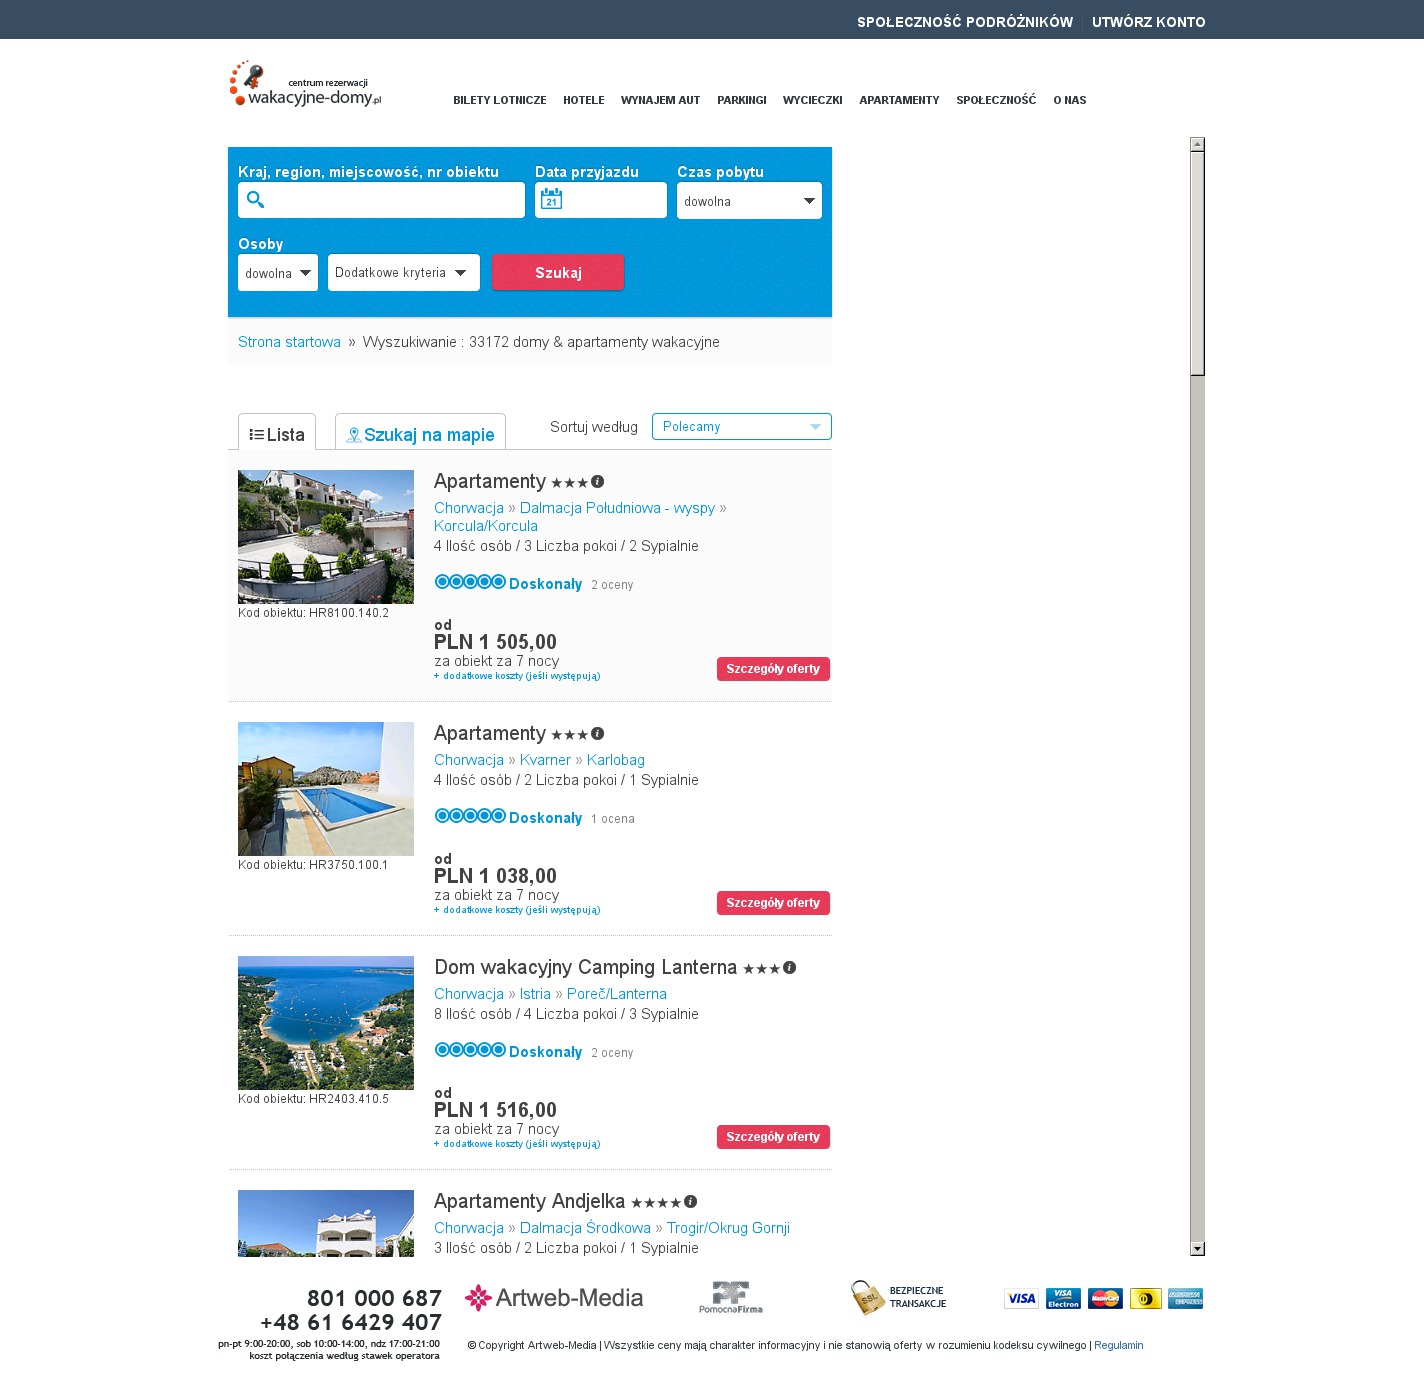This screenshot has width=1424, height=1392.
Task: Open Szczegóły oferty for PLN 1 516,00 listing
Action: (x=773, y=1137)
